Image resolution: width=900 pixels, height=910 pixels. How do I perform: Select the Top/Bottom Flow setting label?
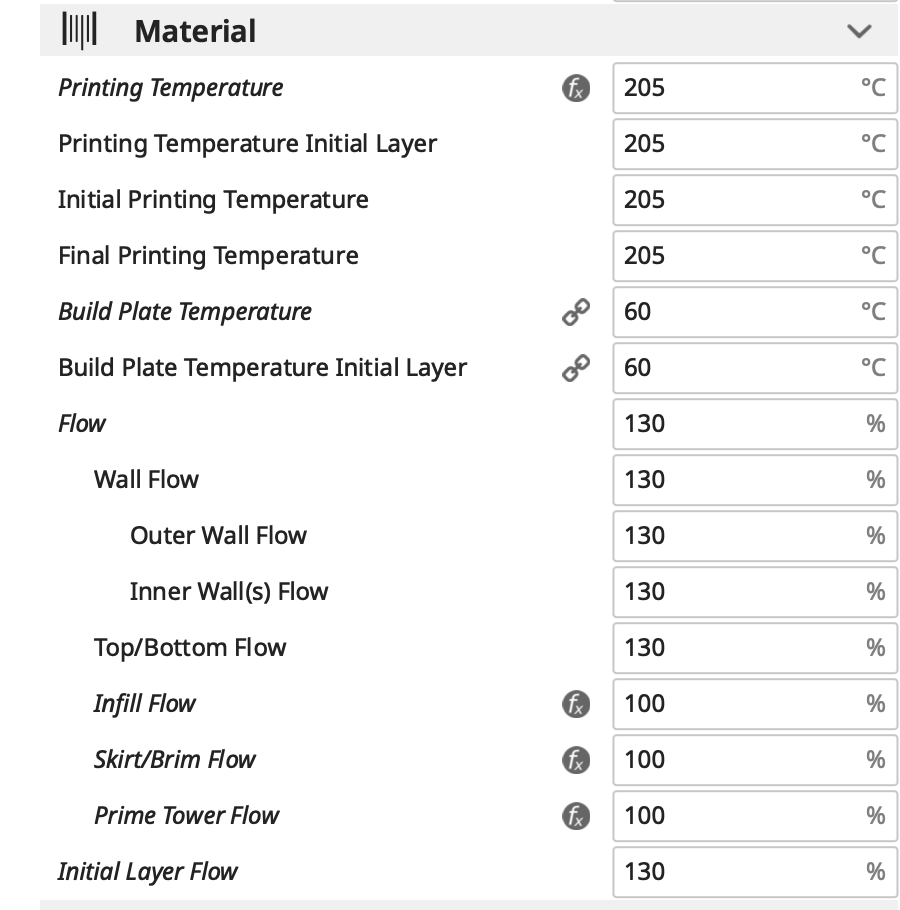tap(190, 648)
